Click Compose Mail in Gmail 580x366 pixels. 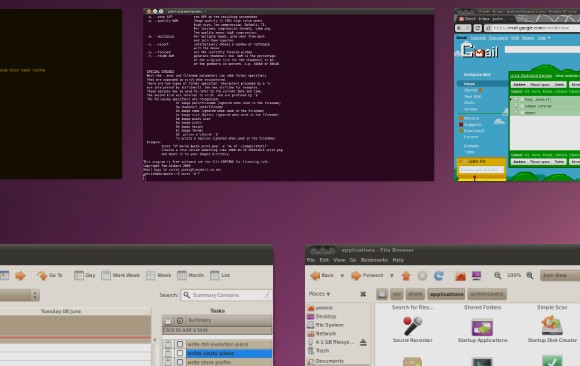(477, 75)
